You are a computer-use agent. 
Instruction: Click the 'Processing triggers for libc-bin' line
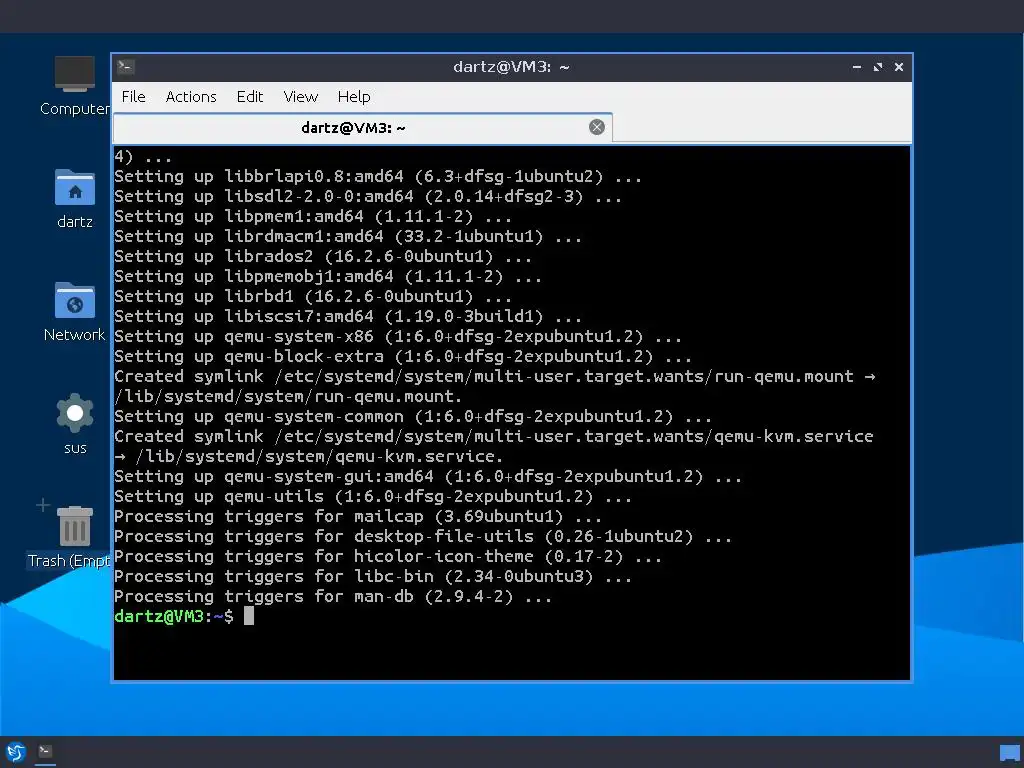point(373,577)
